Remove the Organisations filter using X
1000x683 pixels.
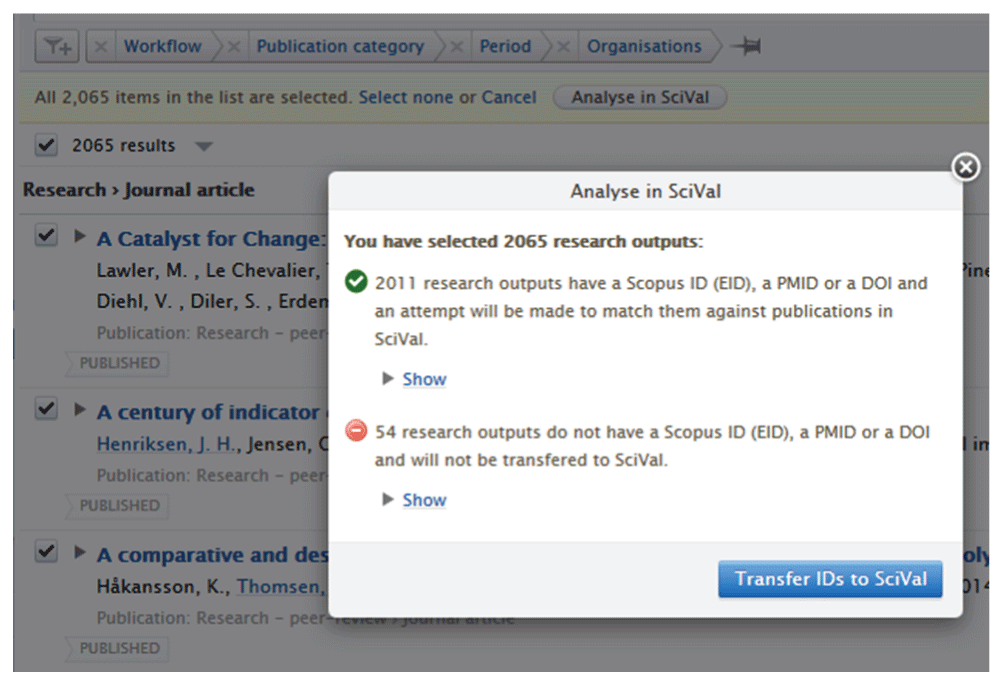(563, 47)
